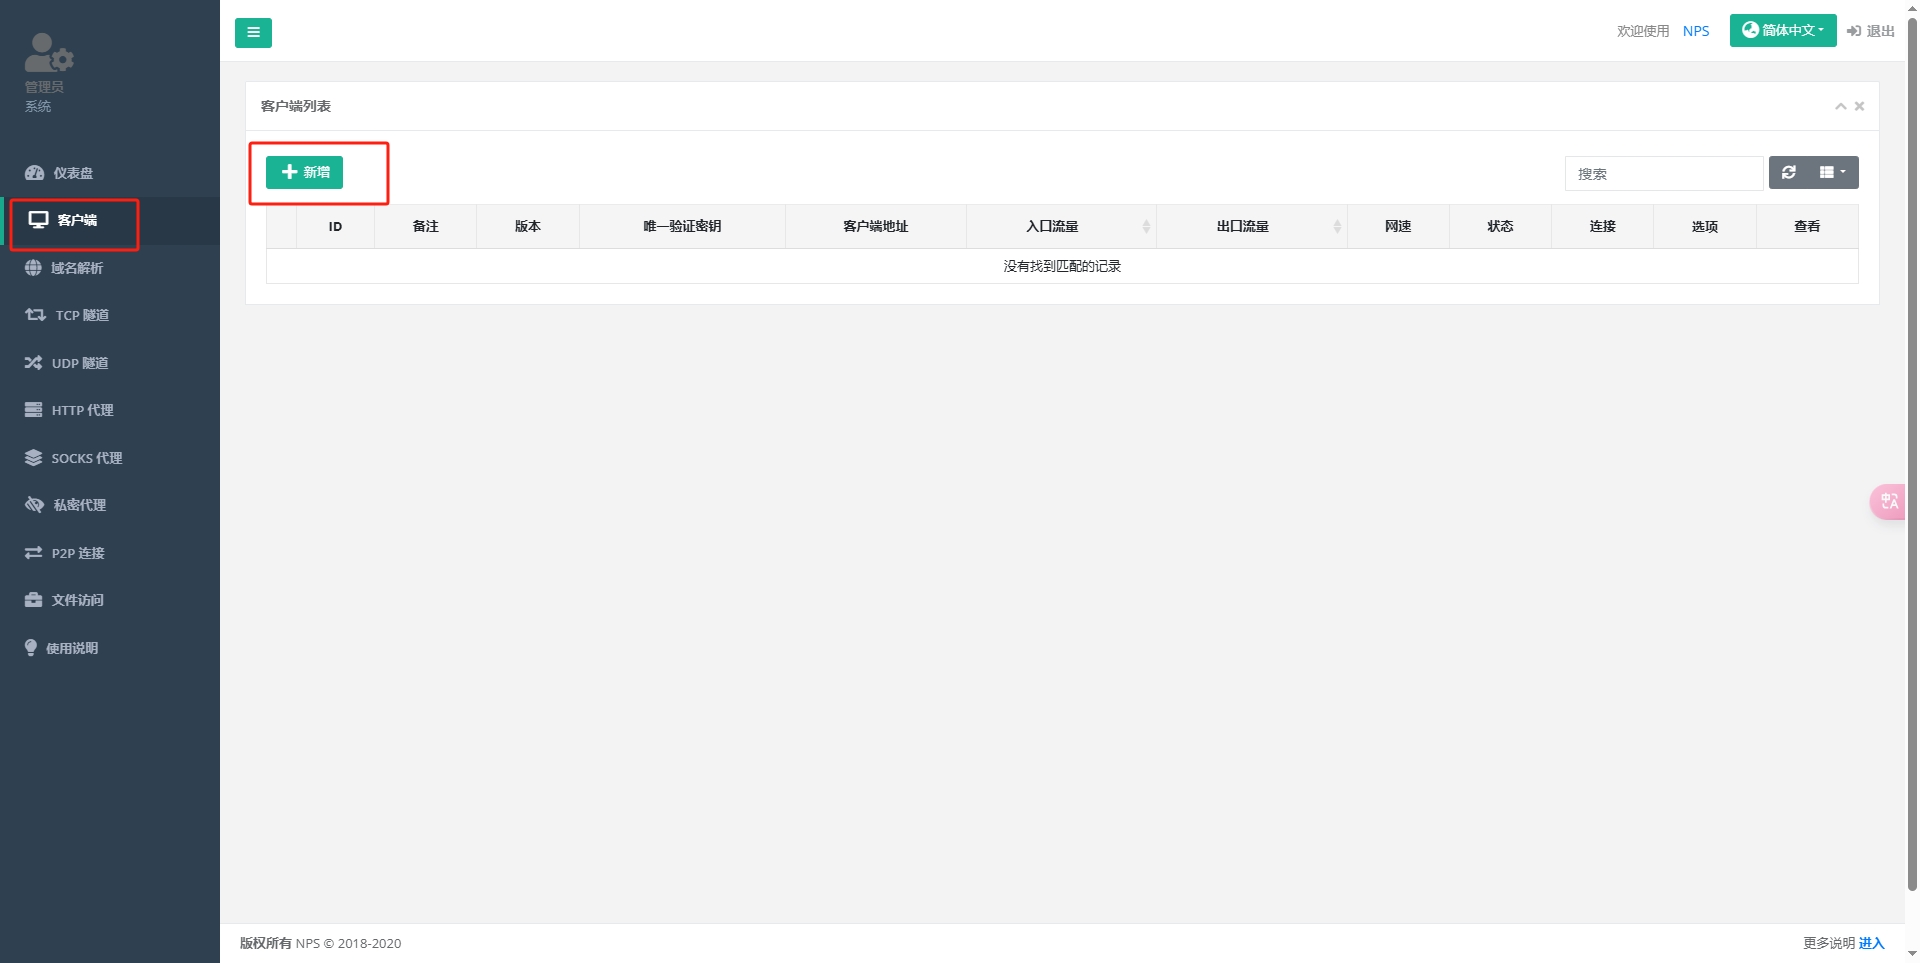Open 域名解析 globe menu item

coord(76,268)
